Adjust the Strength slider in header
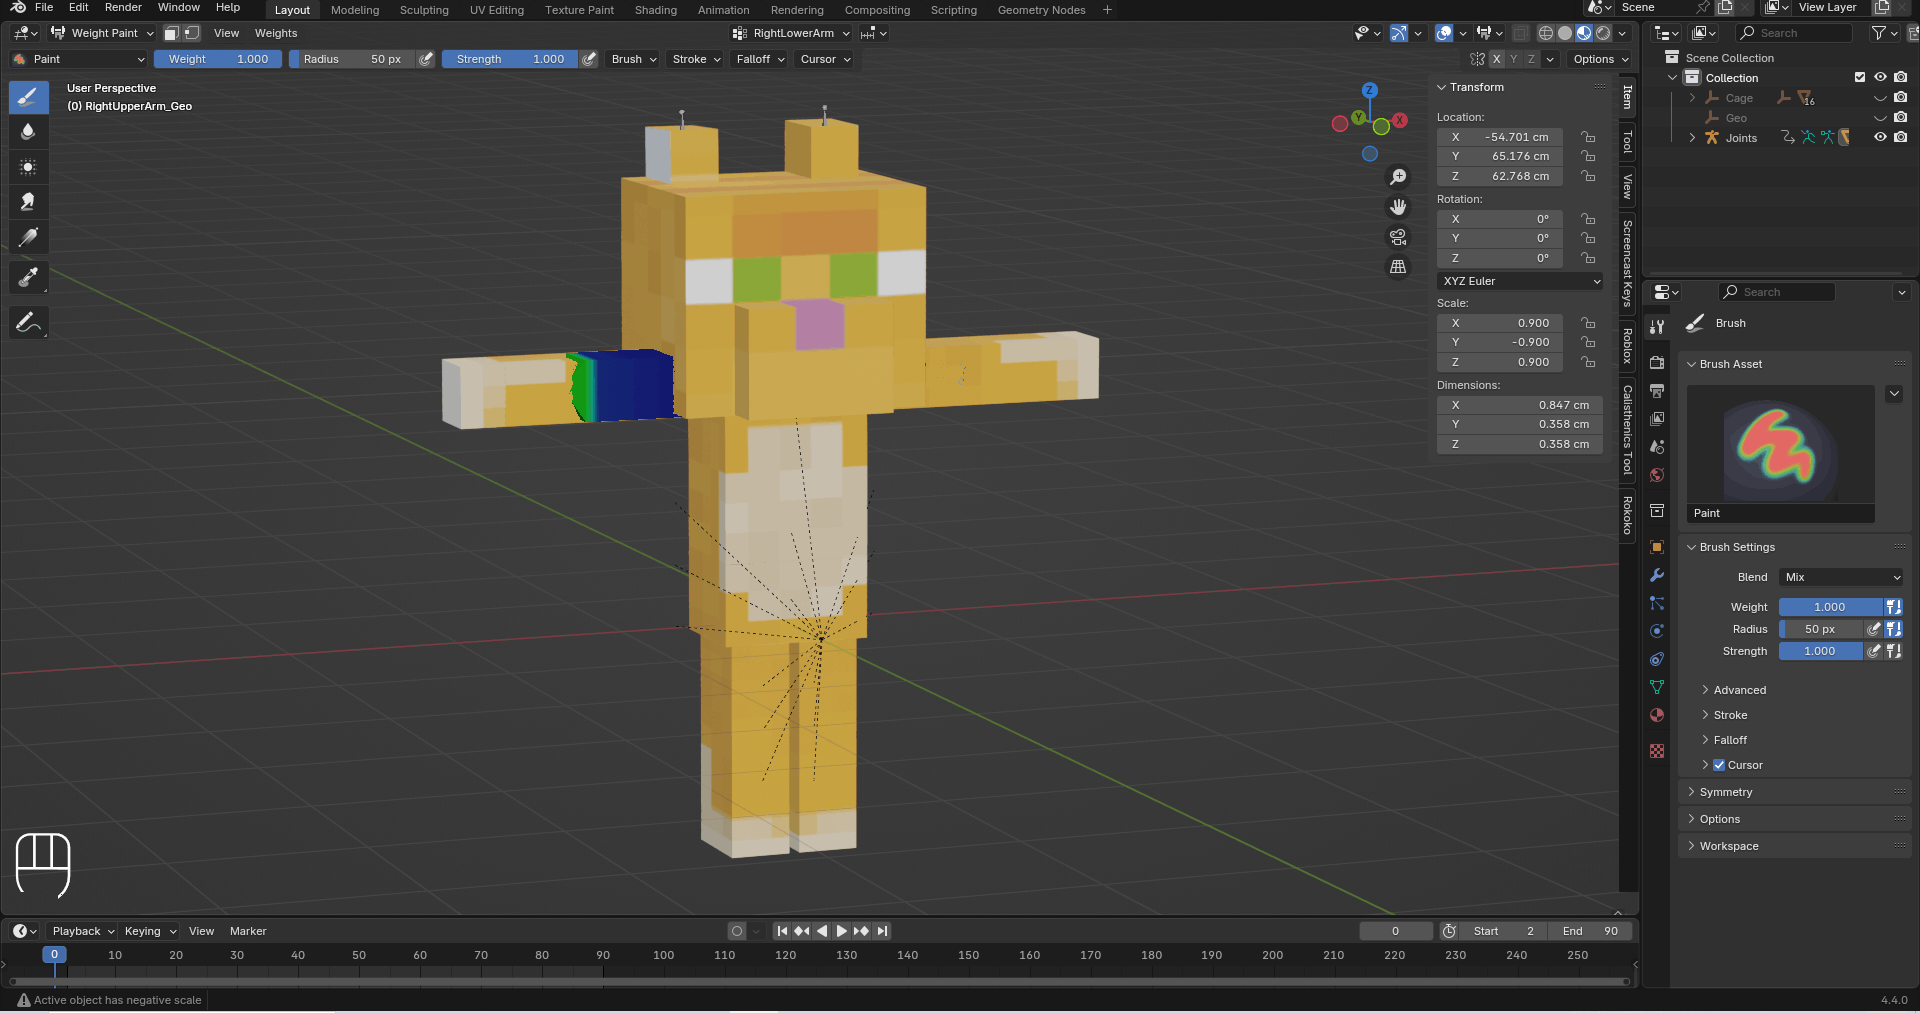The height and width of the screenshot is (1013, 1920). [x=510, y=59]
